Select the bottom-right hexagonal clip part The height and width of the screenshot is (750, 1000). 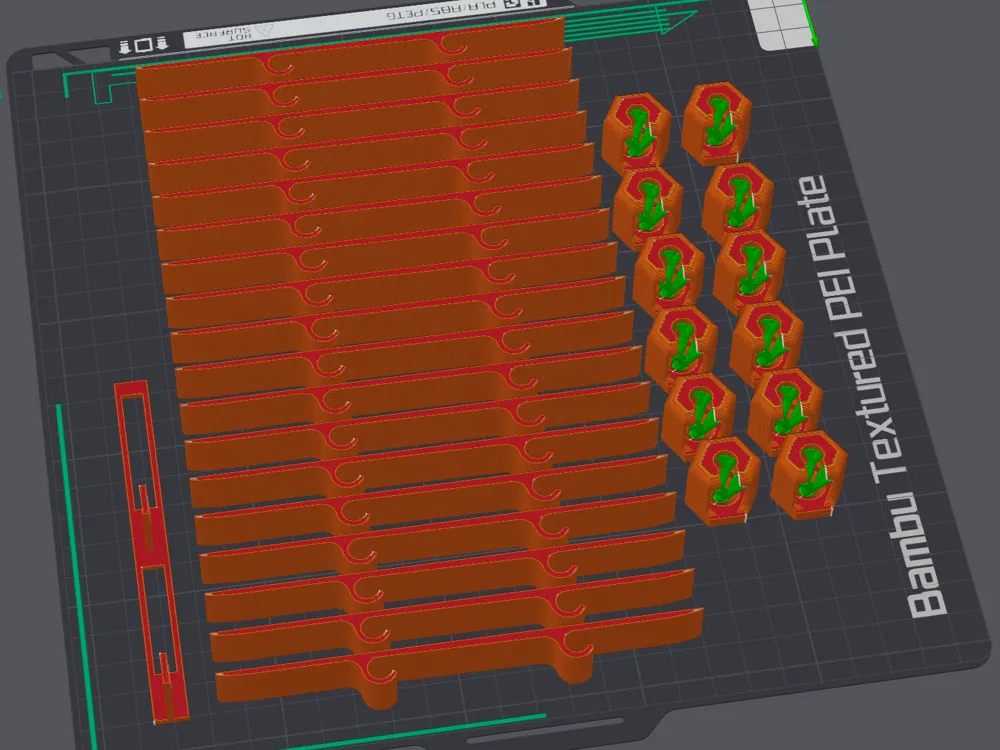(808, 475)
